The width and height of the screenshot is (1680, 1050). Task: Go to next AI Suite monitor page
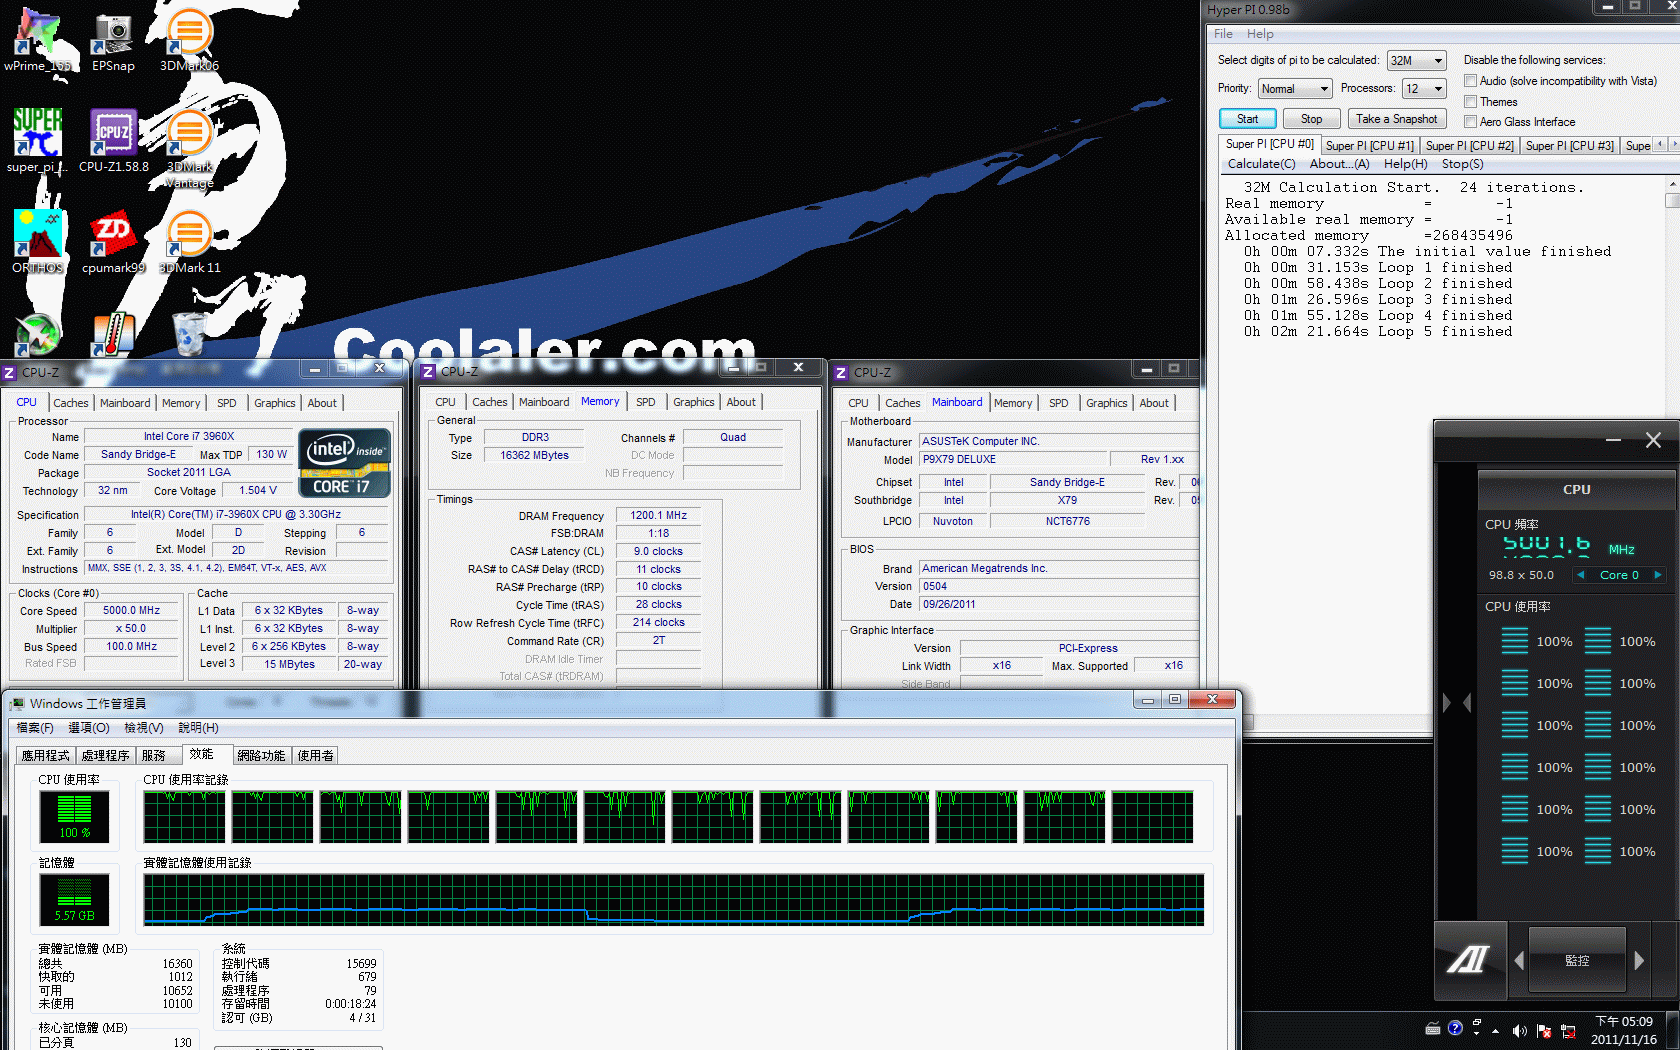1639,960
